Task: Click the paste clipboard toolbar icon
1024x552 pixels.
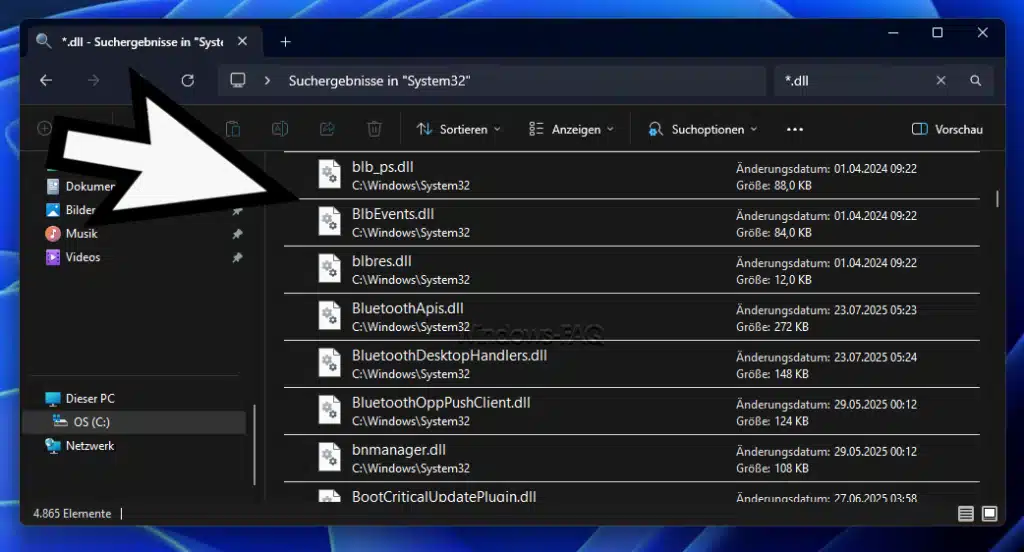Action: [233, 129]
